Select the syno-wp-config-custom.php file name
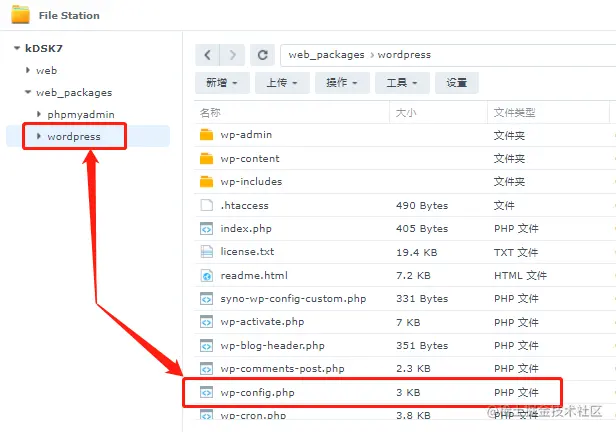This screenshot has height=432, width=616. pos(293,299)
